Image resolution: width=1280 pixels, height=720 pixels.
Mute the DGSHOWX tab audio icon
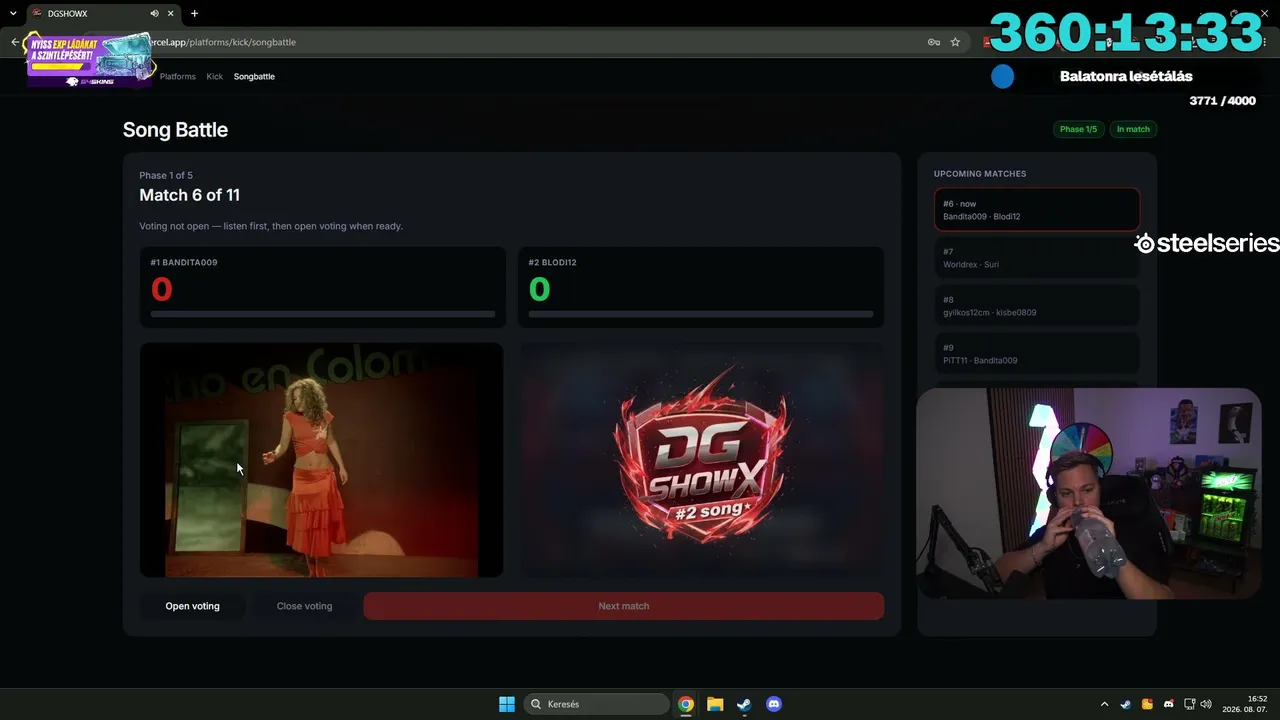tap(155, 14)
